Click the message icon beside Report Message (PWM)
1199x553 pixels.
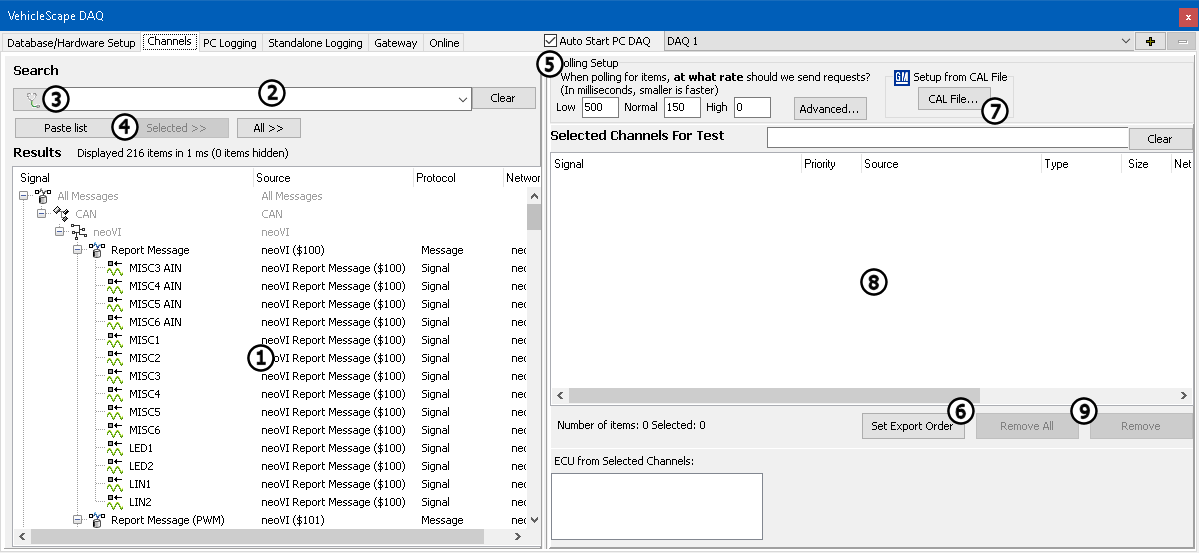pos(97,520)
